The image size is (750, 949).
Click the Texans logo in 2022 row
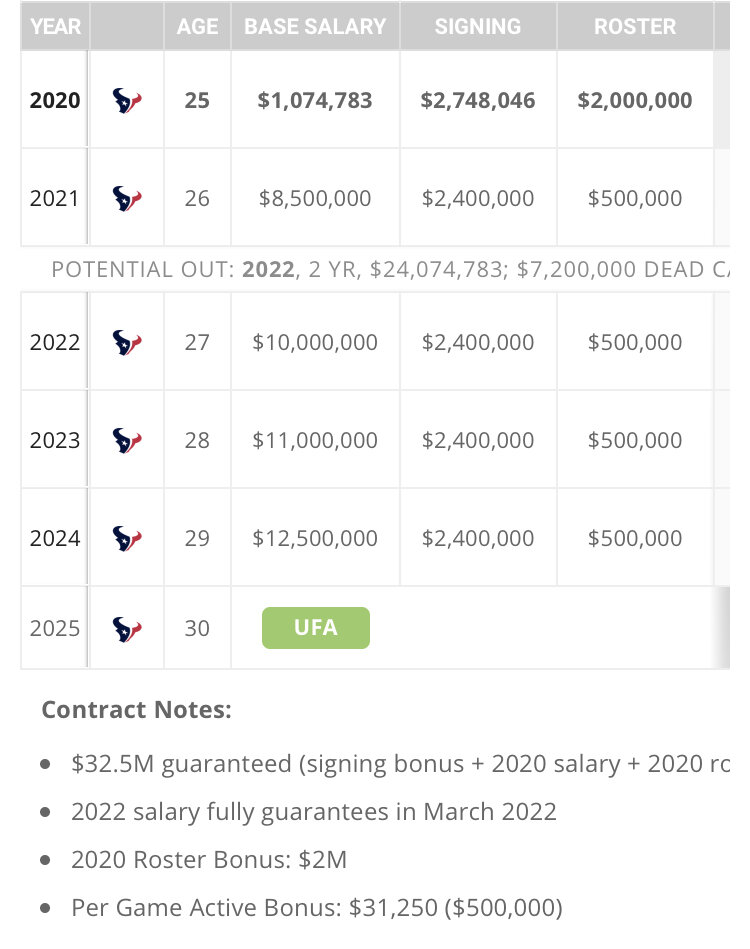pos(127,342)
